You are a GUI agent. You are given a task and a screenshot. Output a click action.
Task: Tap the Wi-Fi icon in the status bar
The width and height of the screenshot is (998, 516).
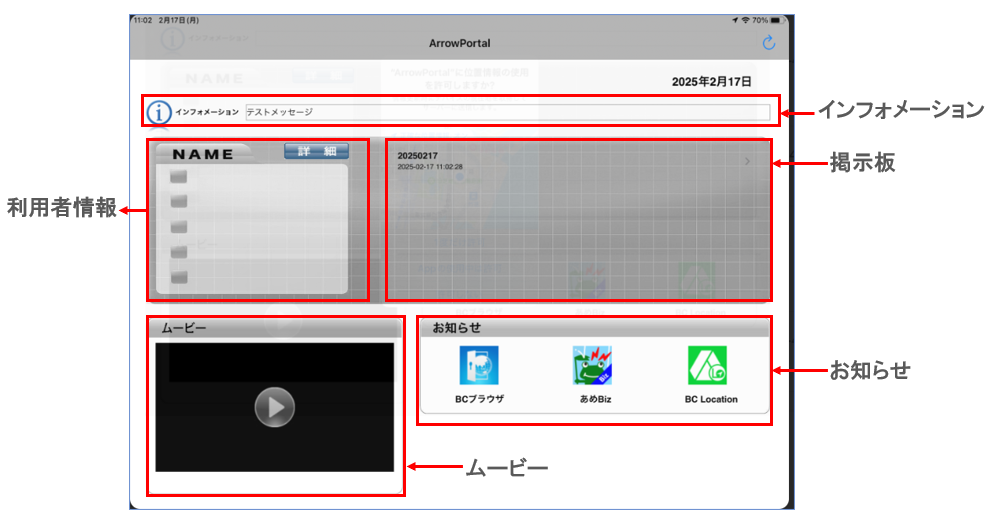[745, 20]
